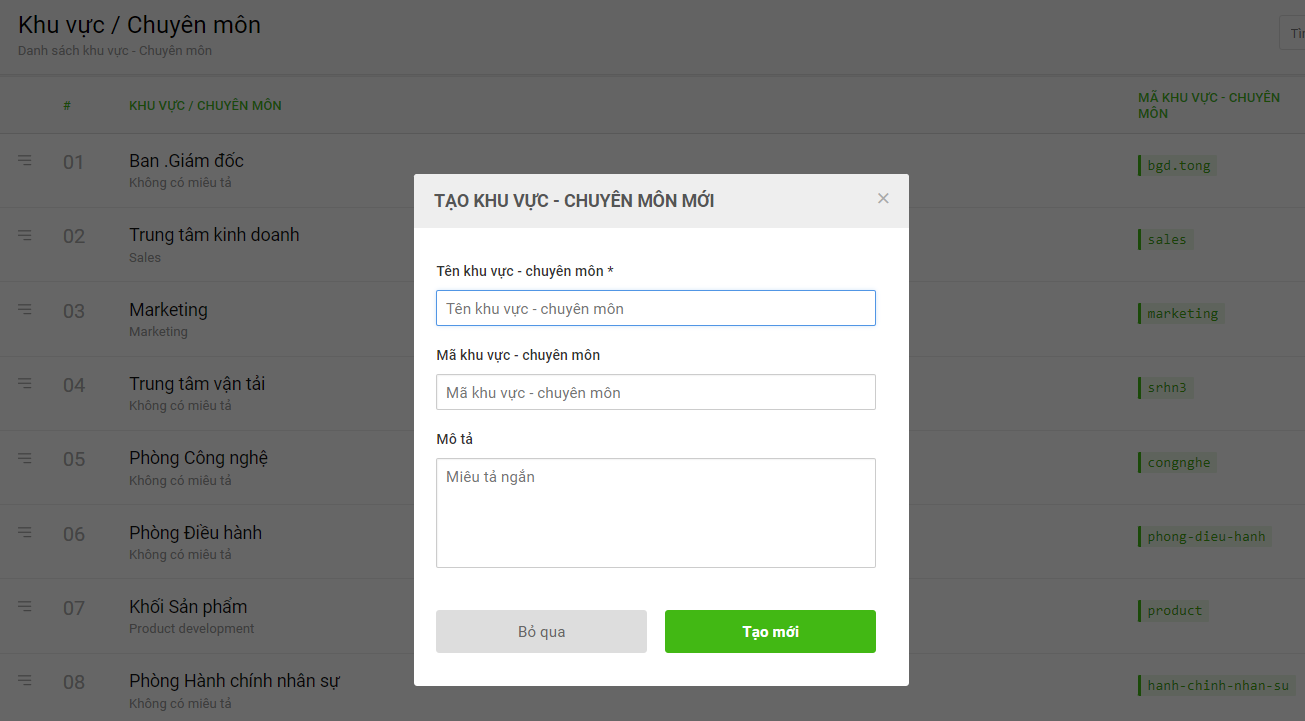Open the Khối Sản phẩm entry
Image resolution: width=1305 pixels, height=721 pixels.
[x=188, y=607]
